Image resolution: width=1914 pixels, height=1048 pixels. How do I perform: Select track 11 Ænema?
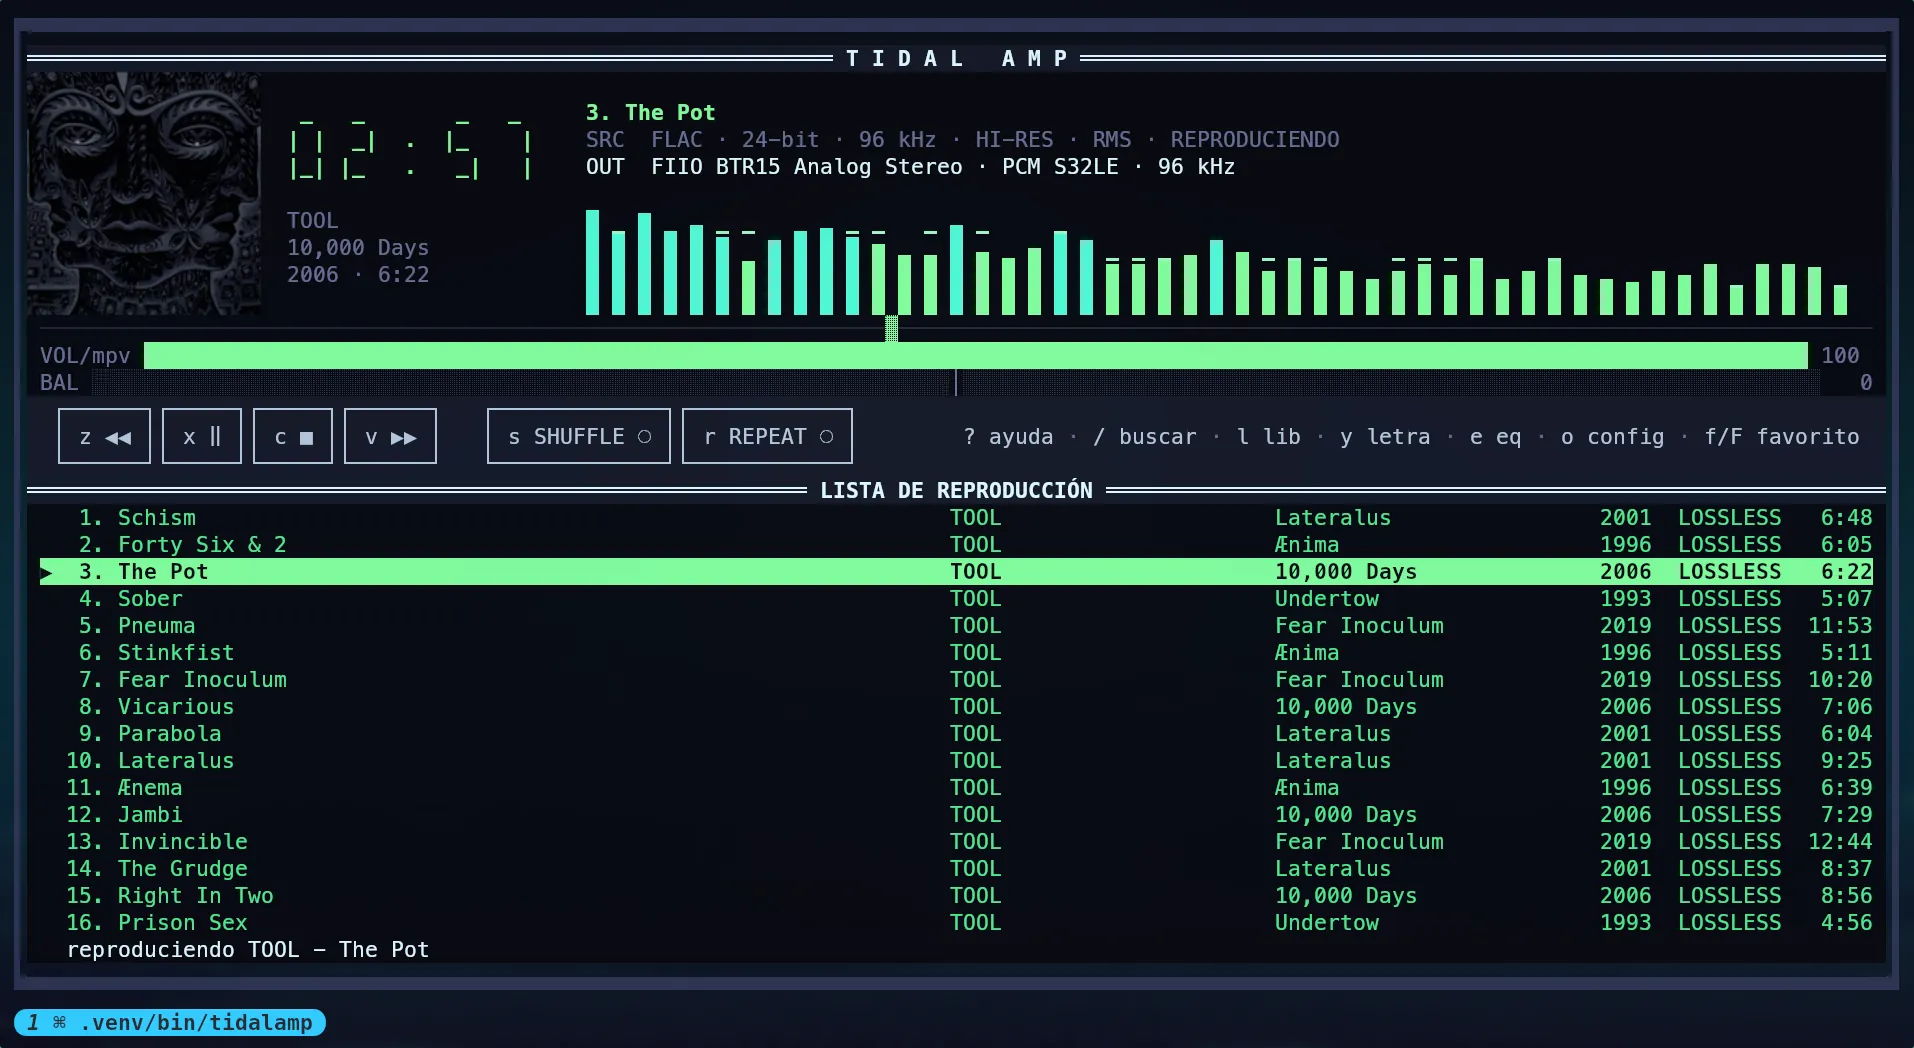coord(956,788)
